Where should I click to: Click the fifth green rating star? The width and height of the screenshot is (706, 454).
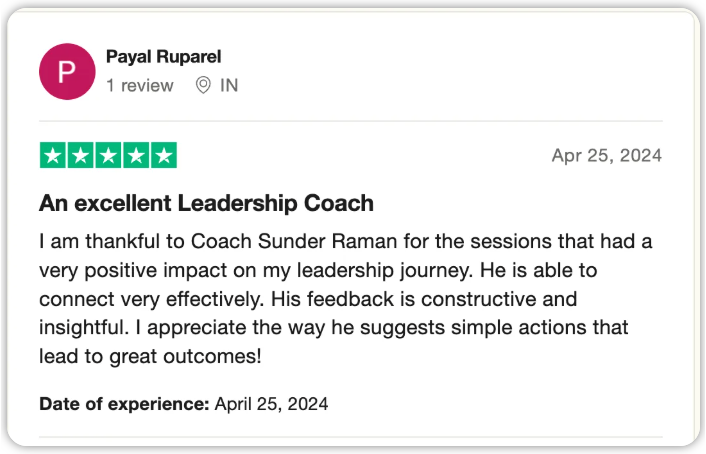pos(164,155)
